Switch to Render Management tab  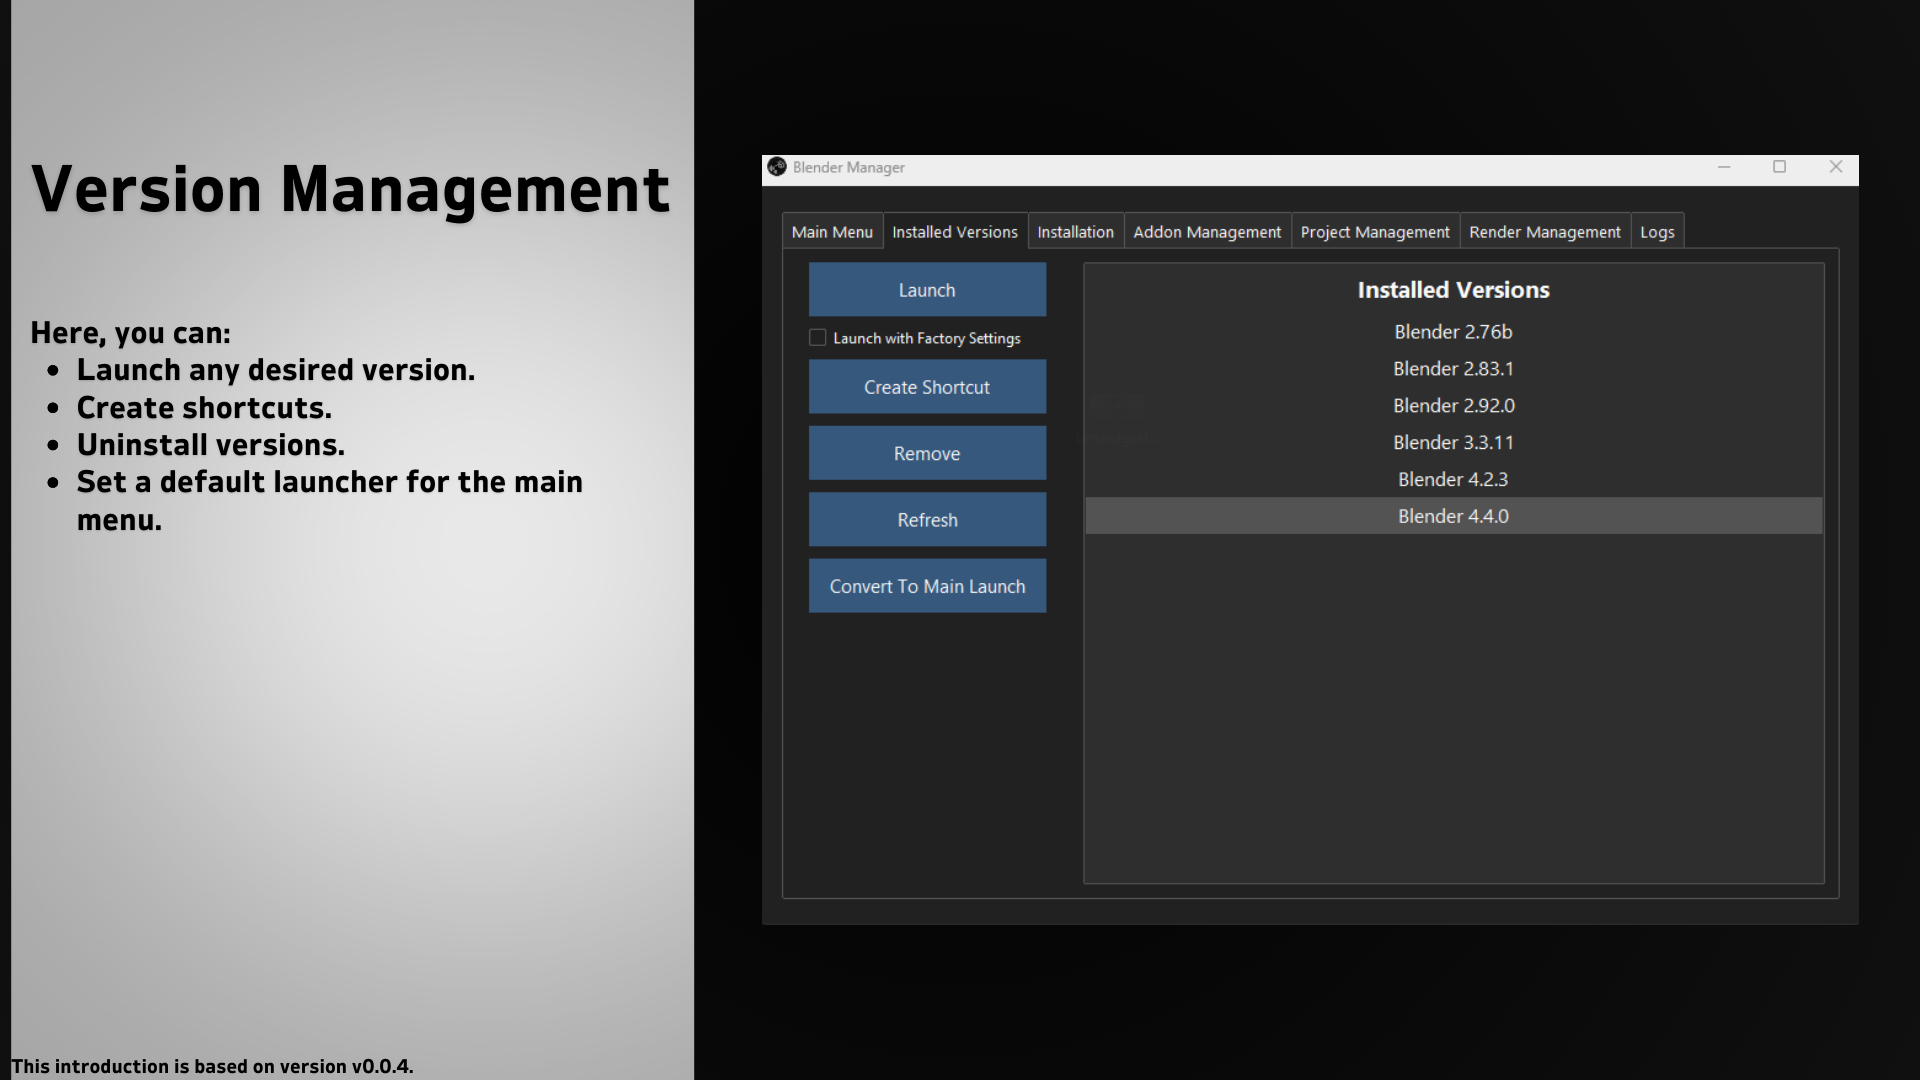pos(1544,232)
